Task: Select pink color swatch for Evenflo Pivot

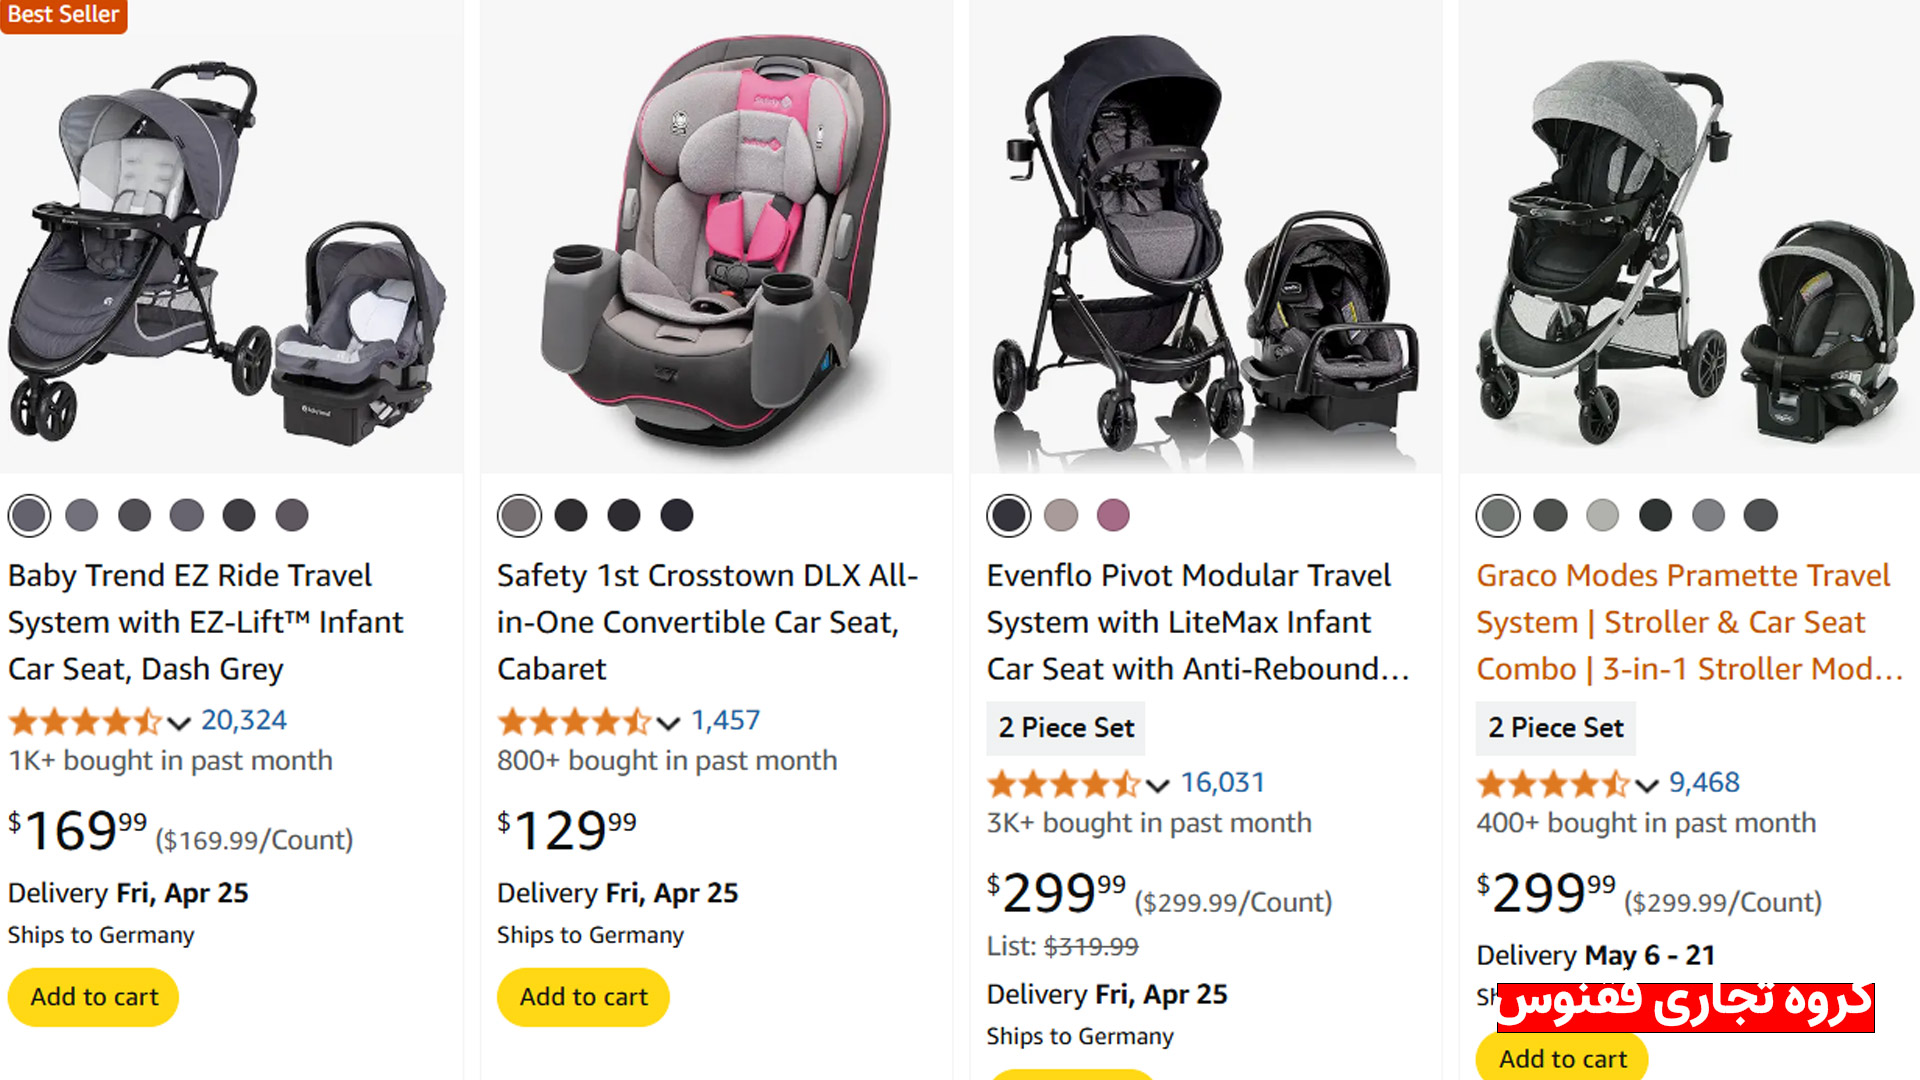Action: pyautogui.click(x=1113, y=516)
